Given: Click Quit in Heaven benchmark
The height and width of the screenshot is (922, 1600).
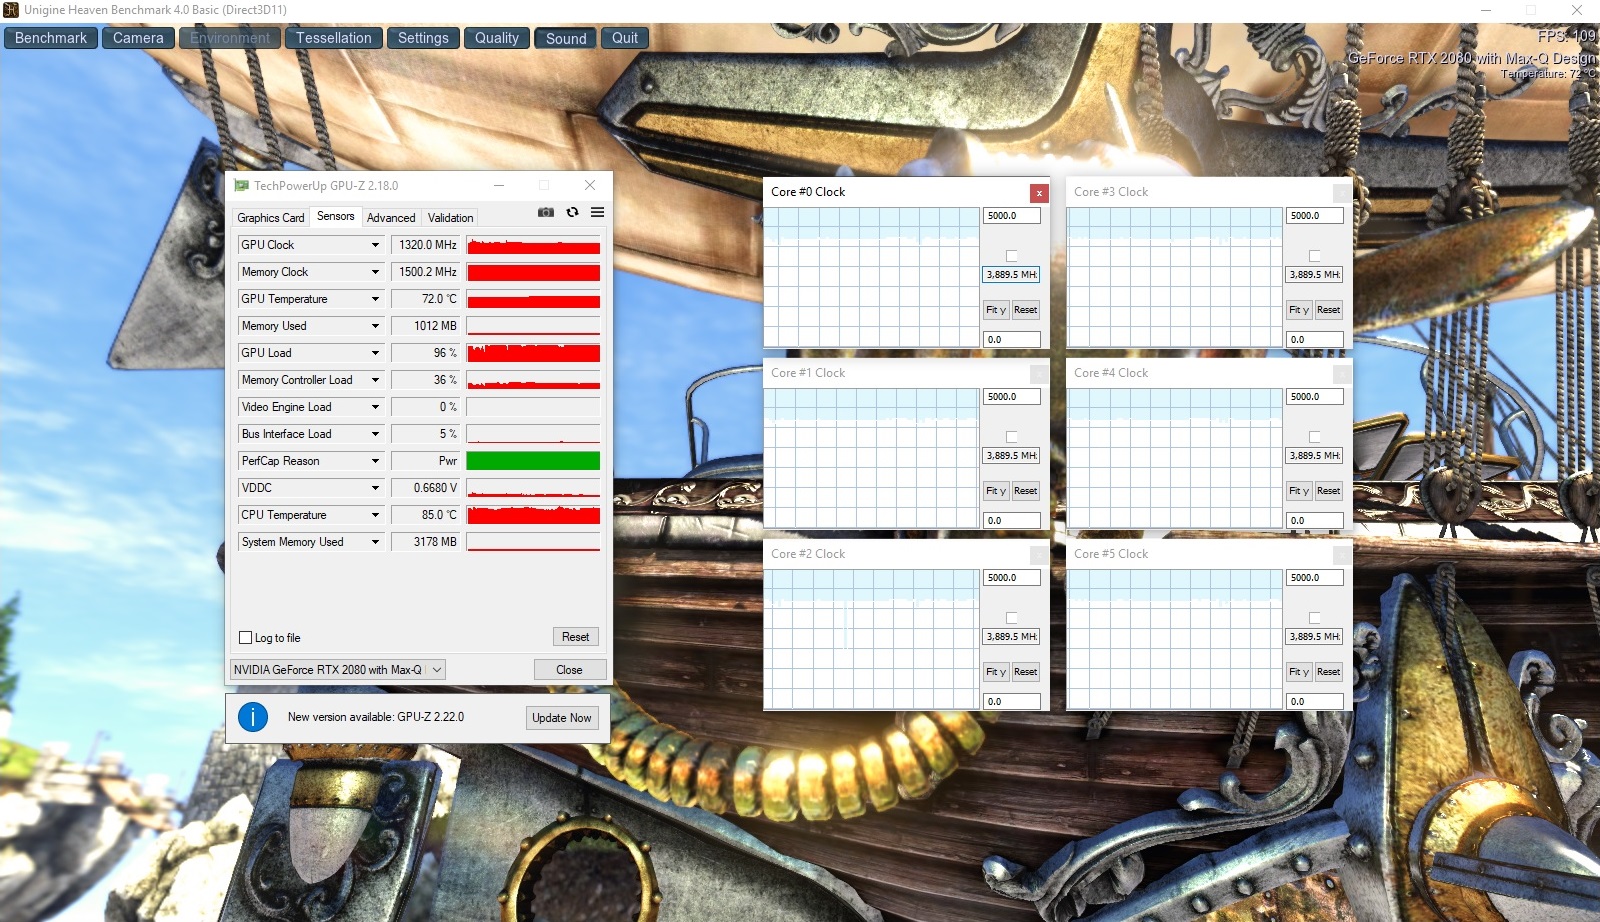Looking at the screenshot, I should 625,38.
